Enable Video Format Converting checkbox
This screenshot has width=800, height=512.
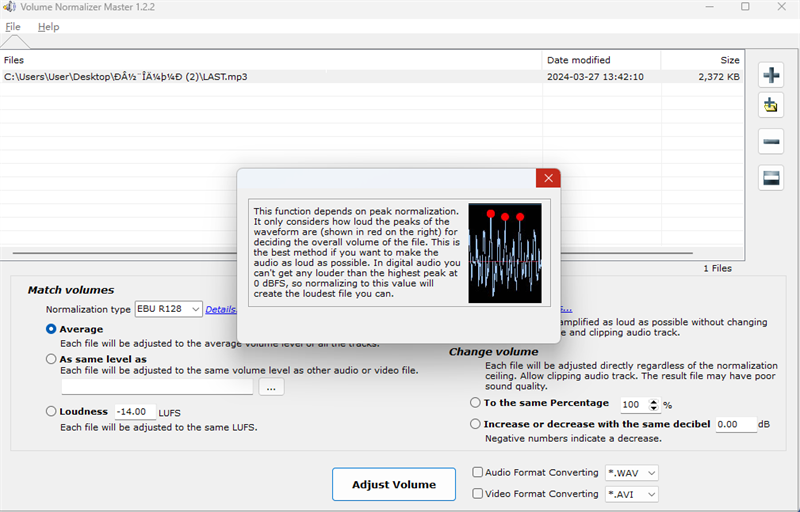(478, 494)
